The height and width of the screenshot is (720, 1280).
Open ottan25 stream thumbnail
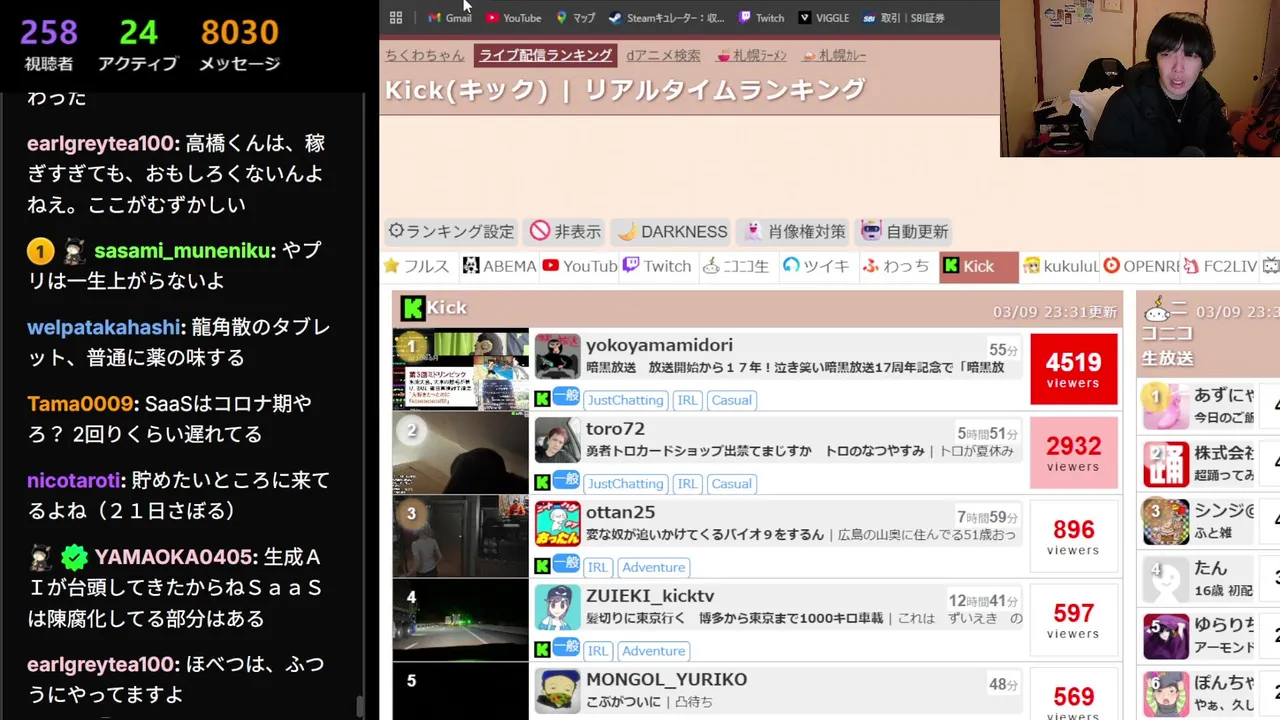pyautogui.click(x=460, y=537)
